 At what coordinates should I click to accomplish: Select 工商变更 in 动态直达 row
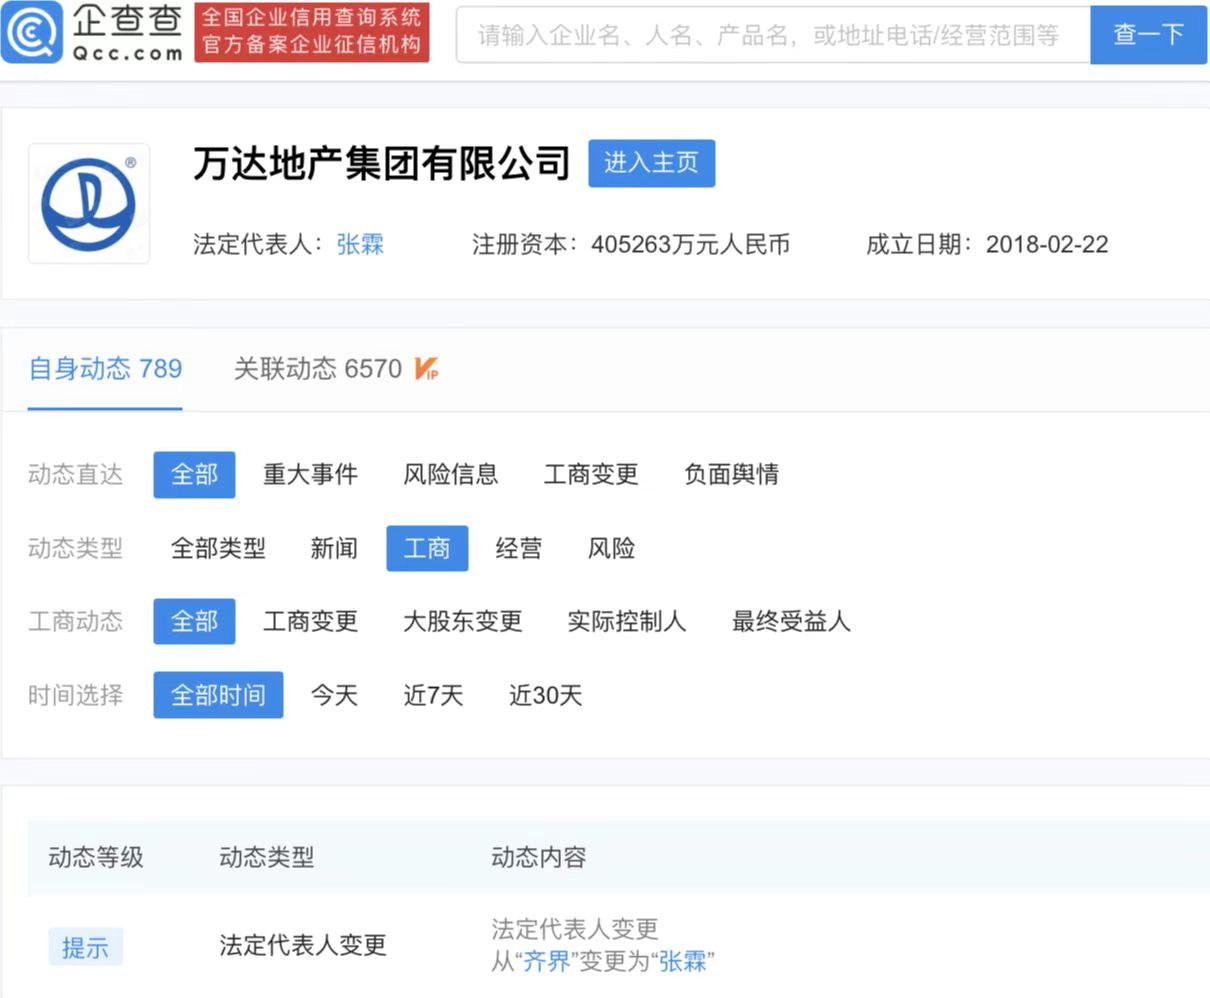591,474
